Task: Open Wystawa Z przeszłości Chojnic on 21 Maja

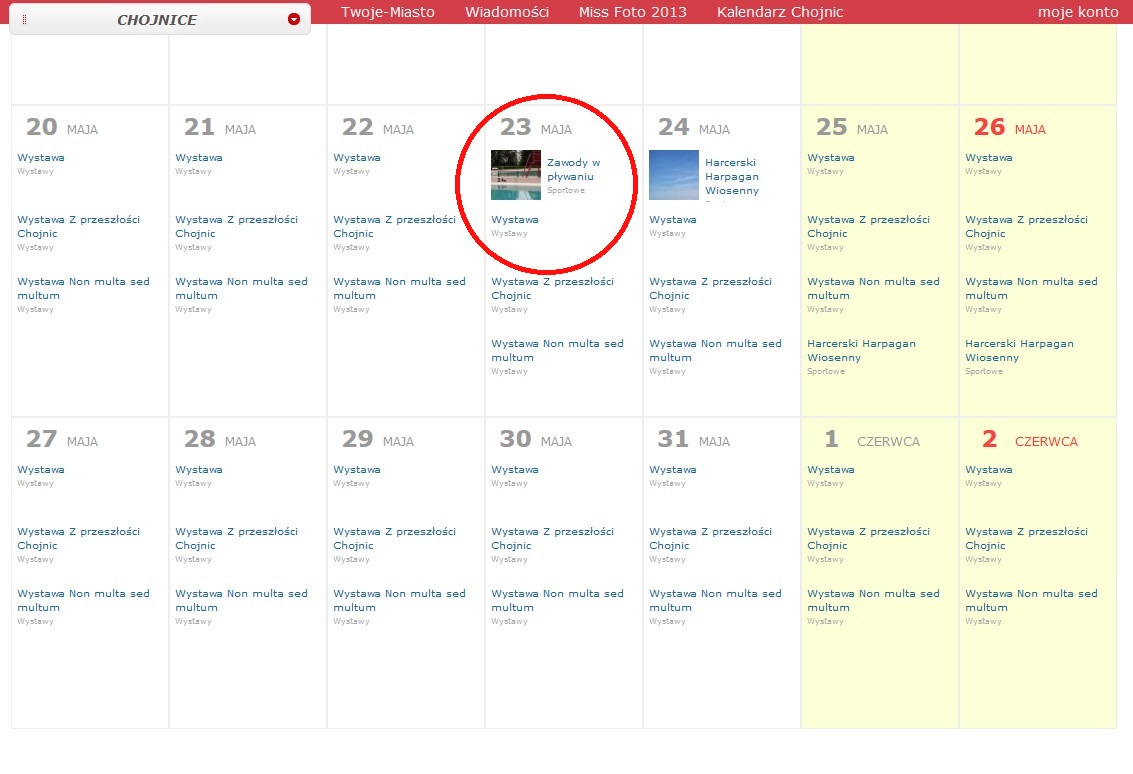Action: coord(236,226)
